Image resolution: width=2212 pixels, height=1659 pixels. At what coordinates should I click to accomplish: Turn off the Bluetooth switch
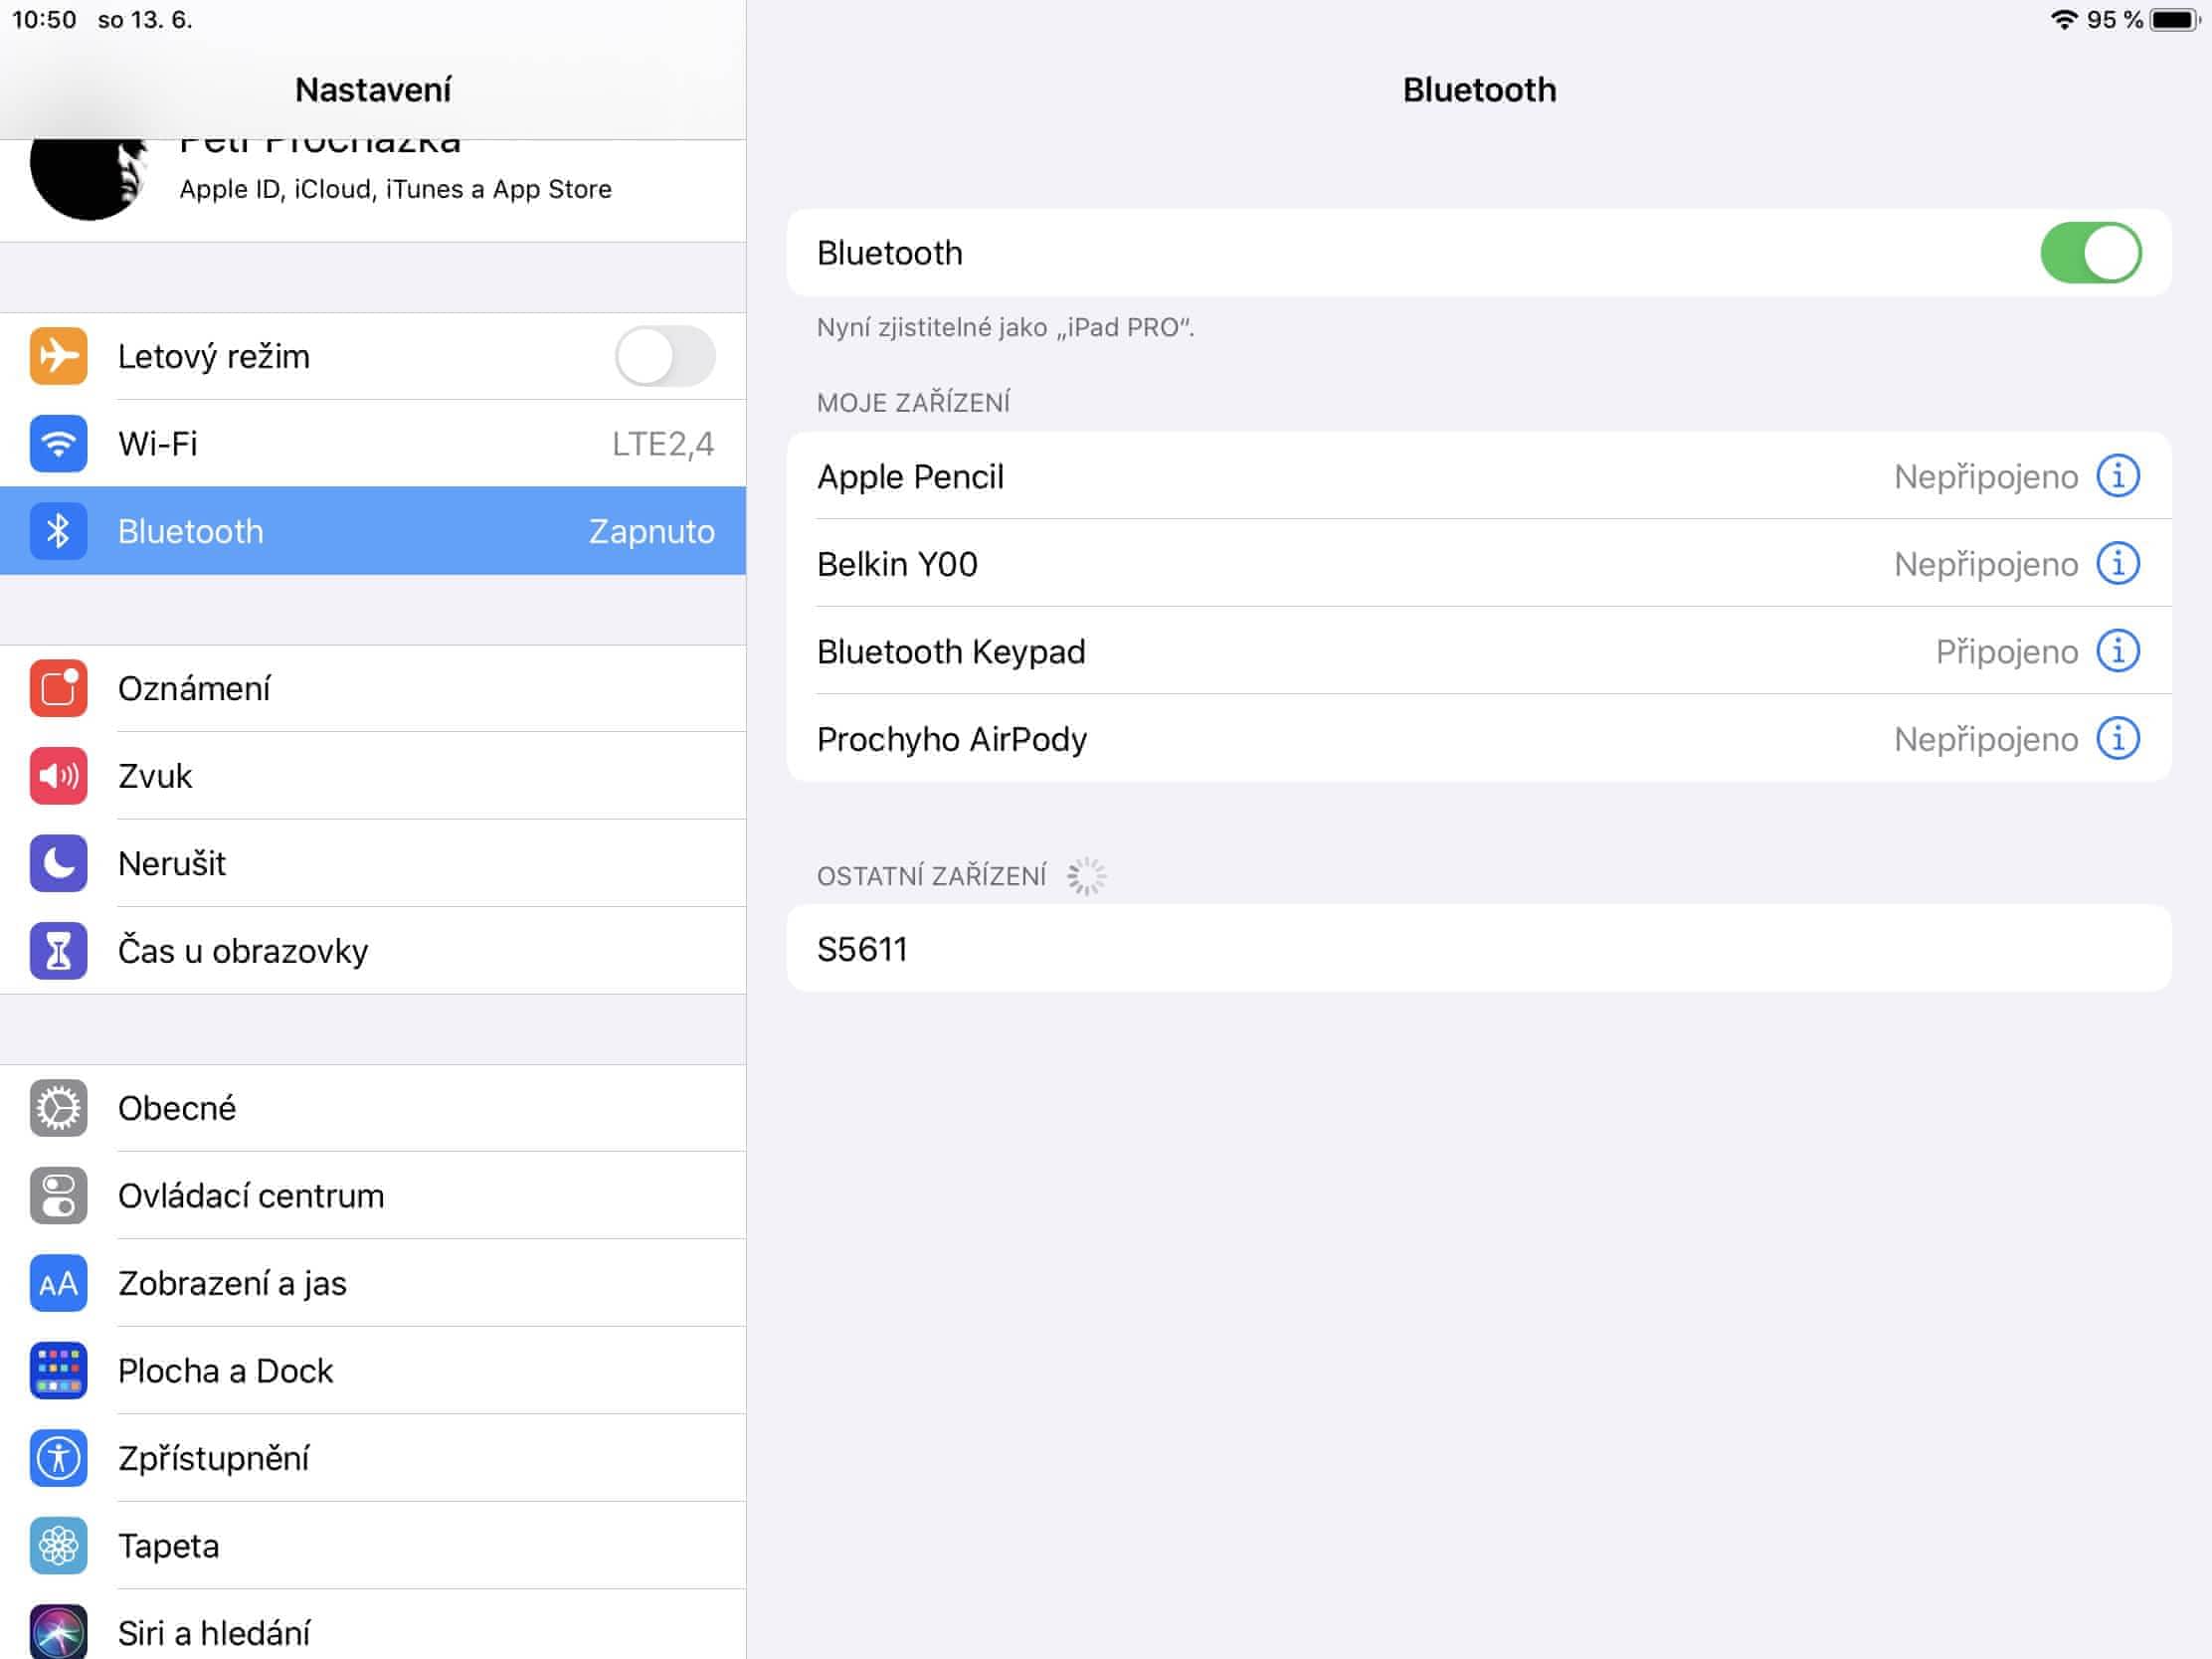[x=2090, y=253]
